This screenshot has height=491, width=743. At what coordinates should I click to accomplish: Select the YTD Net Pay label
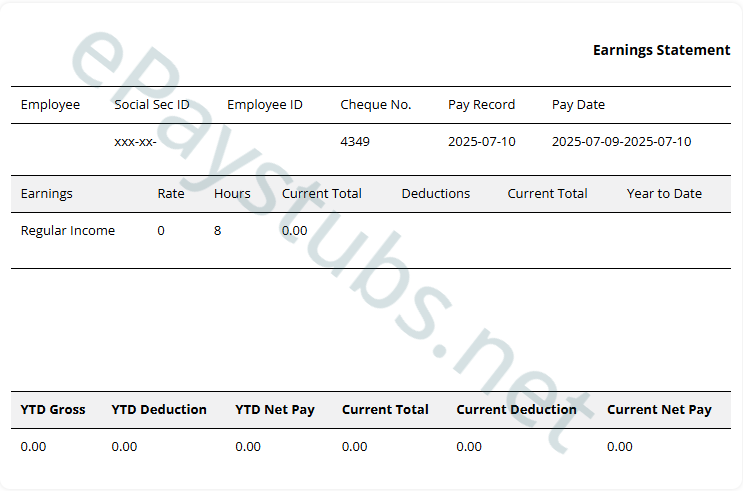coord(275,410)
